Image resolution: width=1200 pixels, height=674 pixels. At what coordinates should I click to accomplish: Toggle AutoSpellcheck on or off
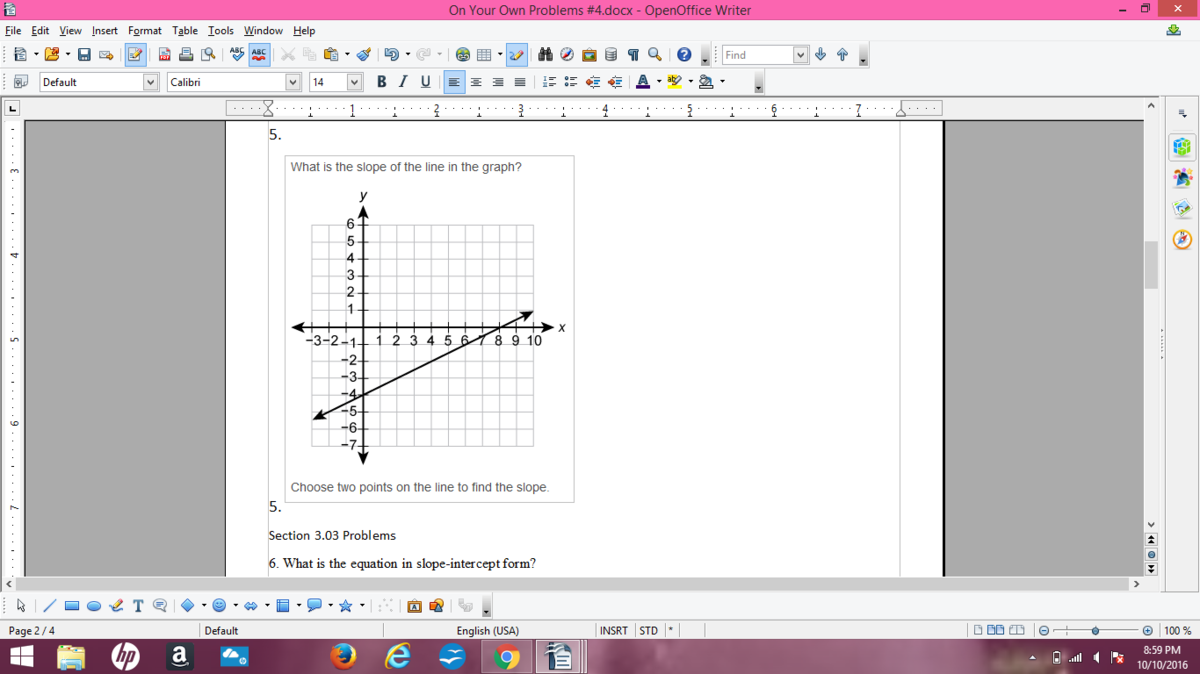tap(259, 55)
